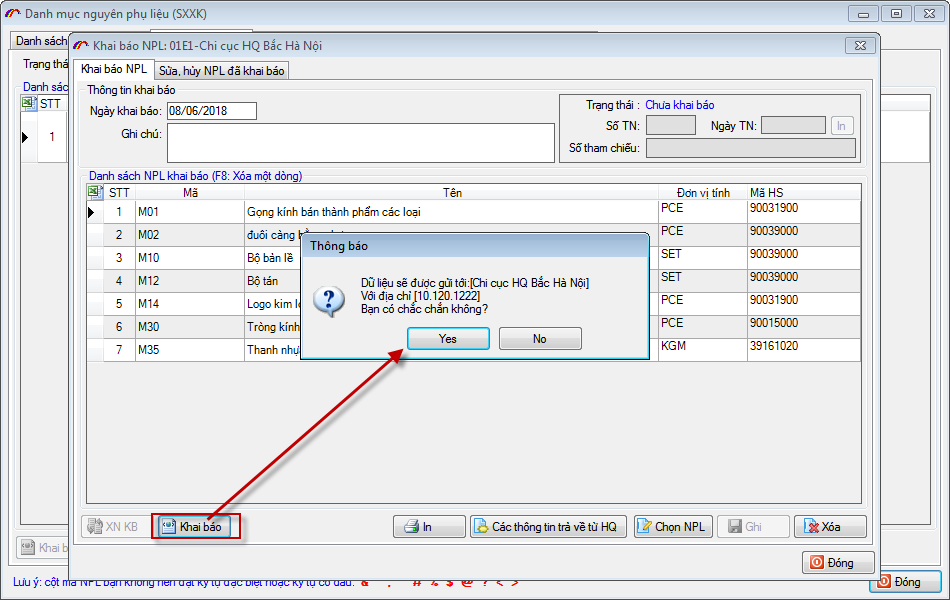The width and height of the screenshot is (950, 600).
Task: Click No in the Thông báo dialog
Action: click(540, 339)
